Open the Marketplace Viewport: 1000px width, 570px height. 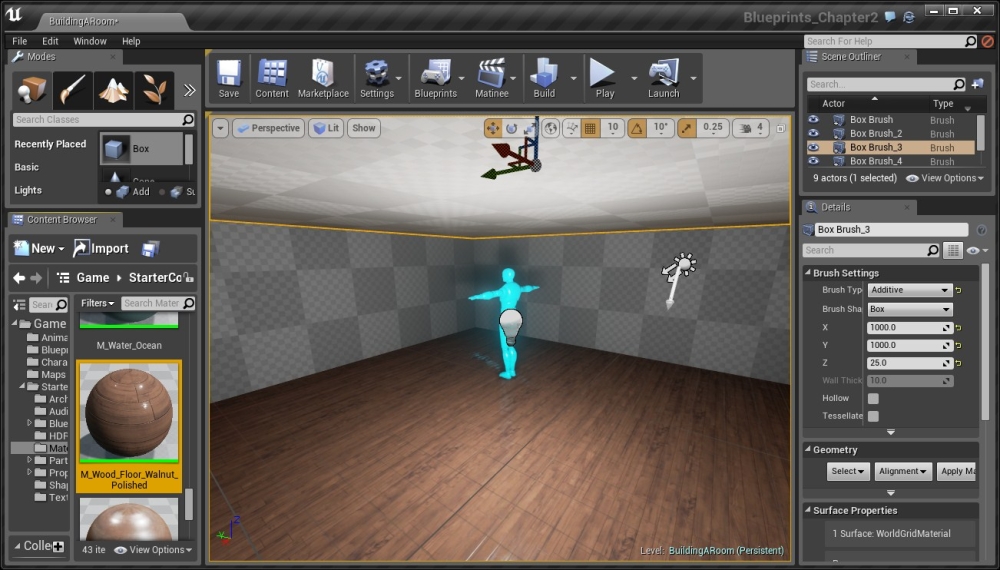[323, 79]
